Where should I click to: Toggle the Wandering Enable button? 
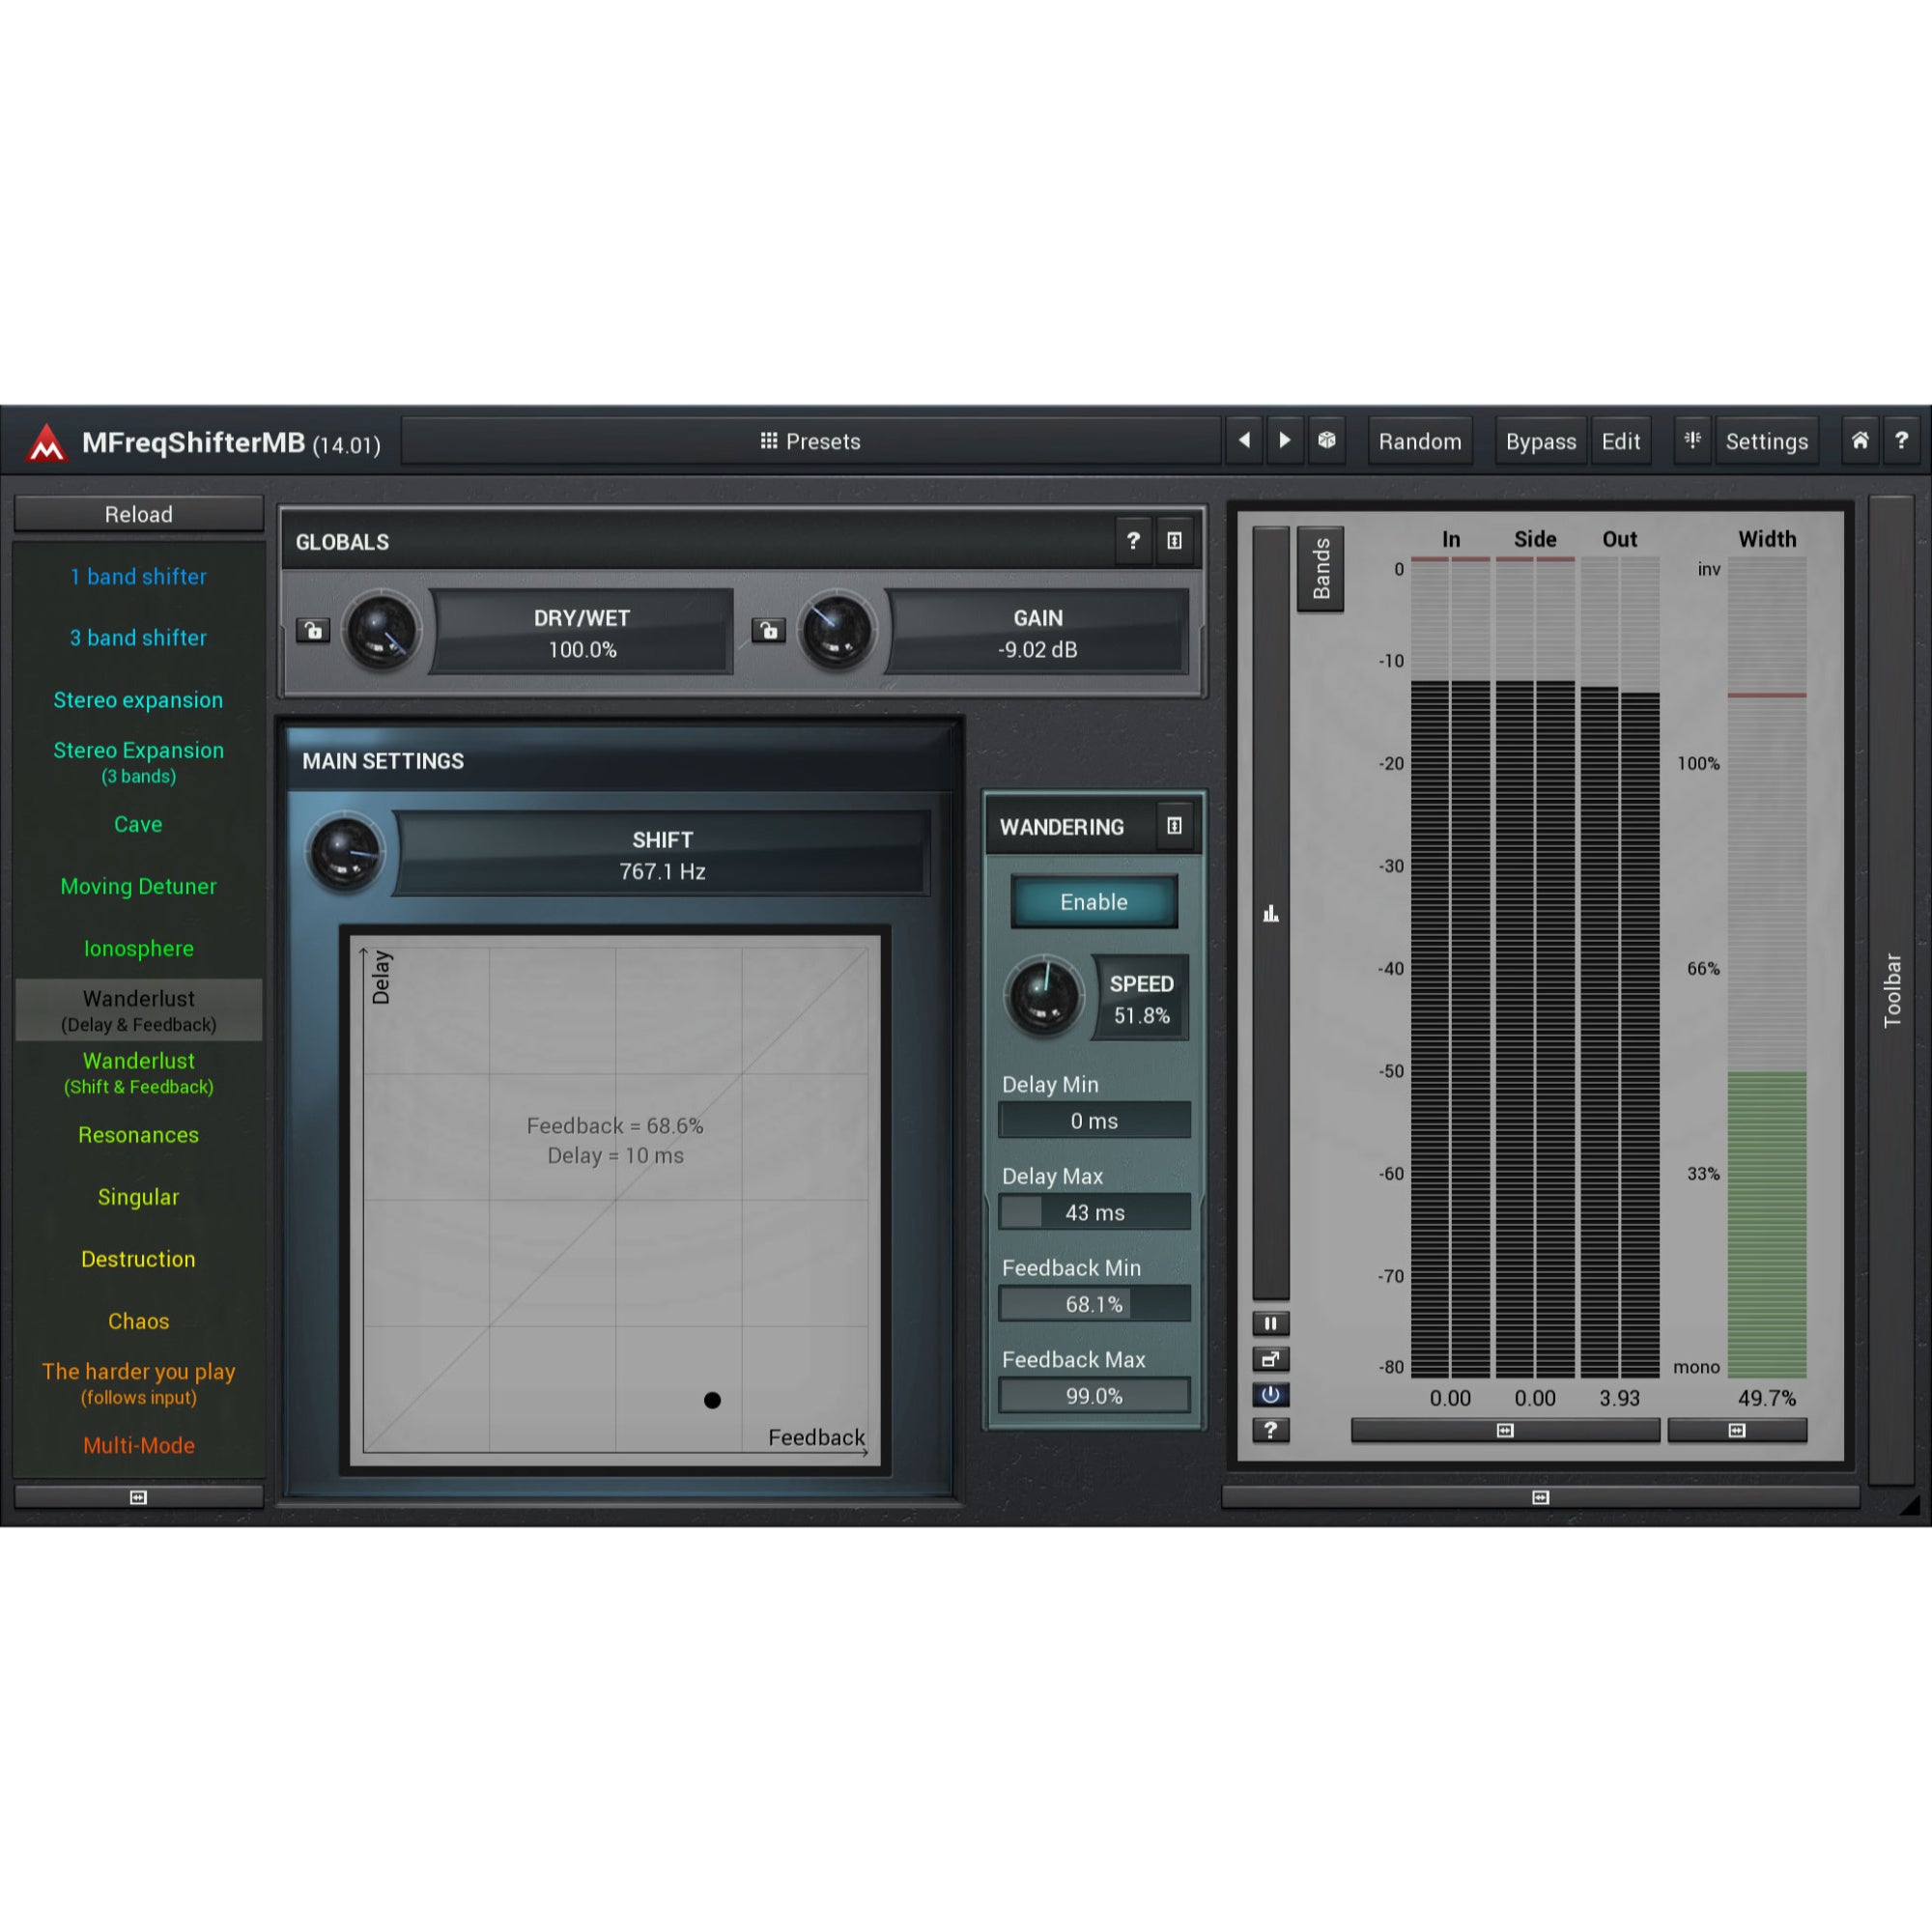coord(1094,902)
